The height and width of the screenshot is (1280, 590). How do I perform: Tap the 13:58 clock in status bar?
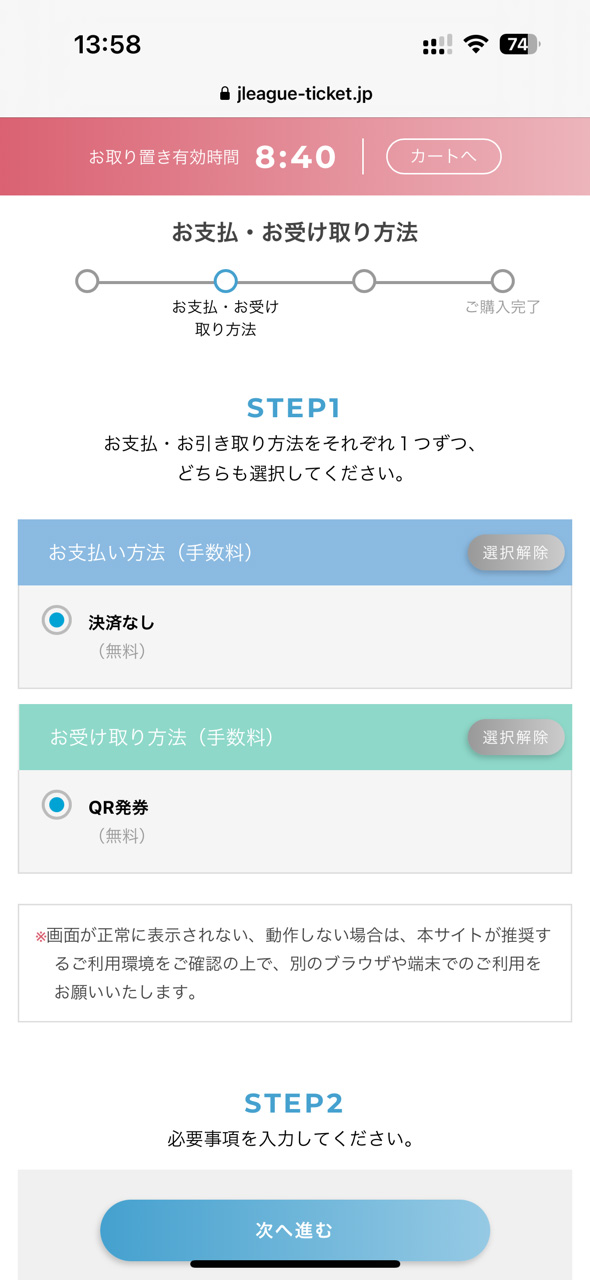107,44
